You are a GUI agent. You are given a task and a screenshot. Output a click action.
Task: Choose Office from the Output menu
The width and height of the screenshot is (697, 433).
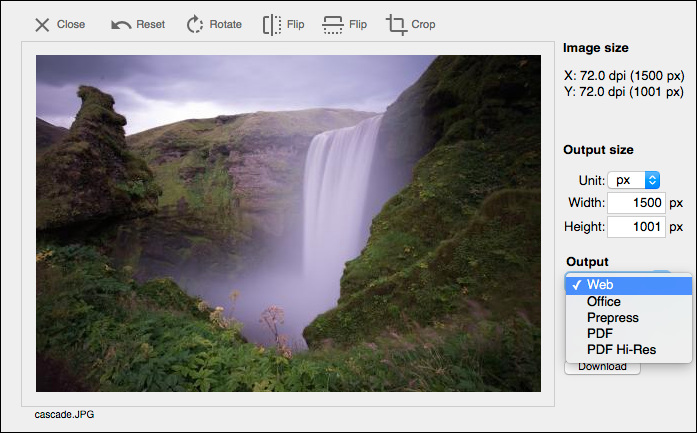(629, 301)
